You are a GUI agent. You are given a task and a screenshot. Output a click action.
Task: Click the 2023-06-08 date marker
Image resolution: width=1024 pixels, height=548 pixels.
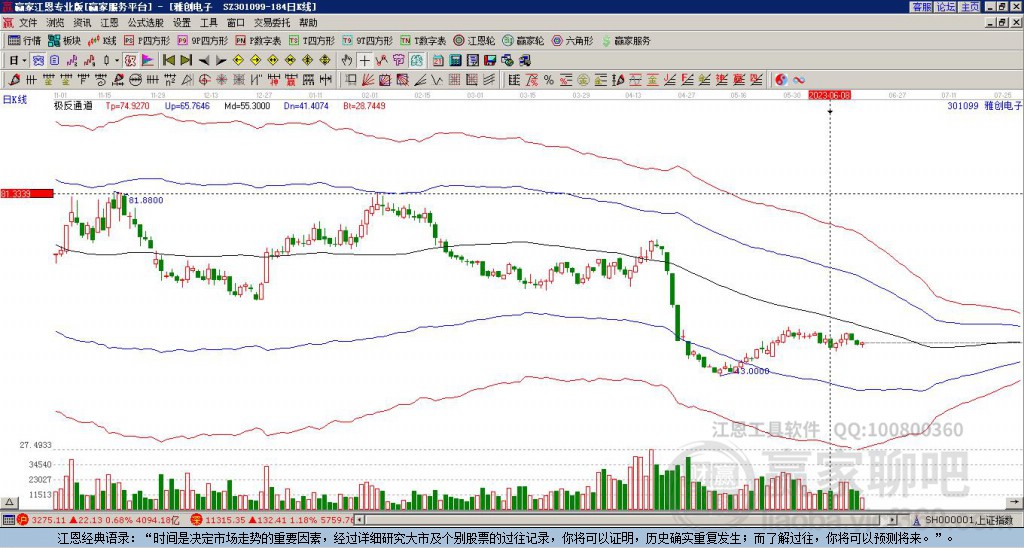pyautogui.click(x=829, y=95)
